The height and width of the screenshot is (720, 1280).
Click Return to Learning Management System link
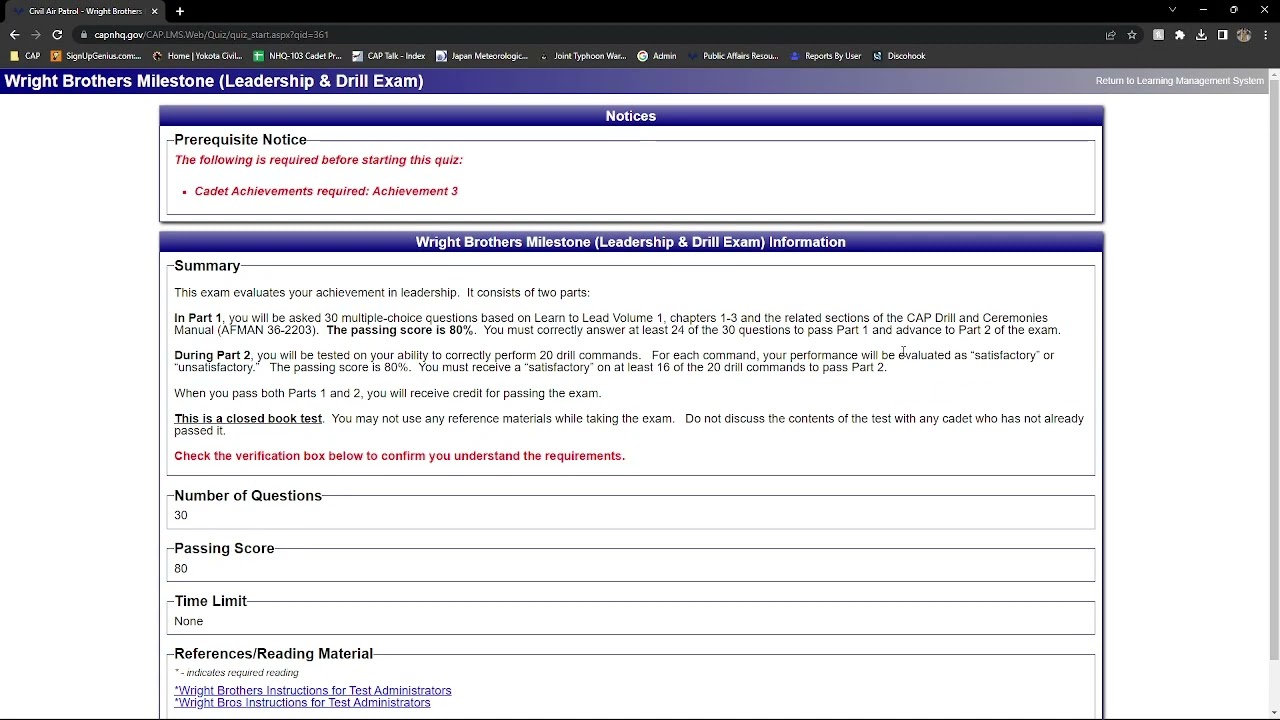(1179, 81)
